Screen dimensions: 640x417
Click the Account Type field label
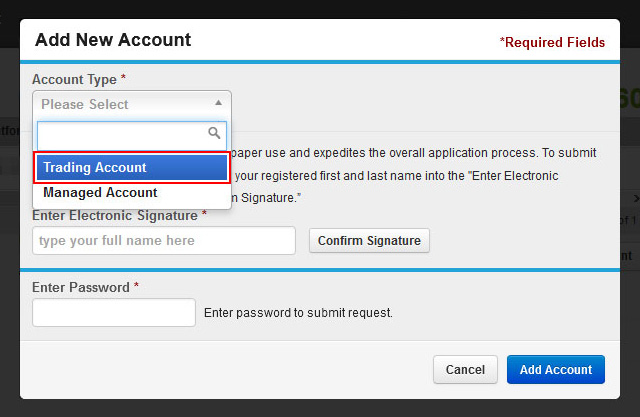[x=78, y=79]
